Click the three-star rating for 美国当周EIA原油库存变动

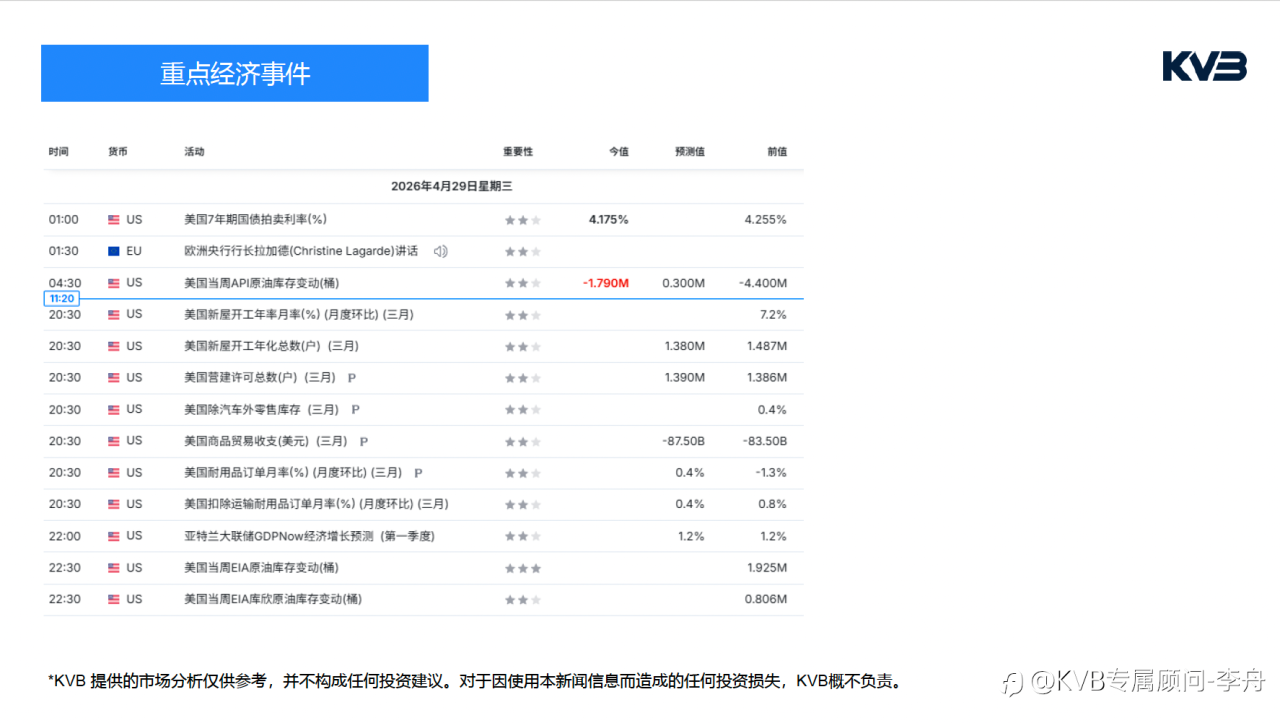click(522, 568)
